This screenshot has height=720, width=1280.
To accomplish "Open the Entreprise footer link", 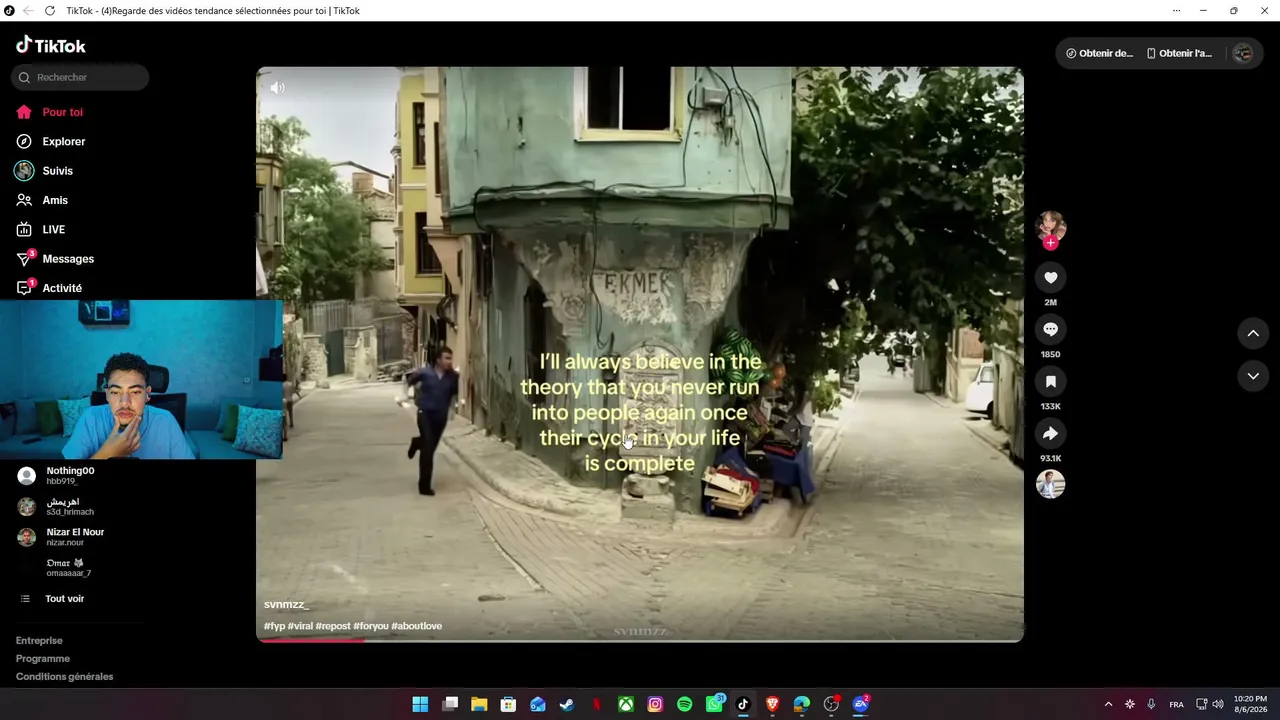I will click(39, 641).
